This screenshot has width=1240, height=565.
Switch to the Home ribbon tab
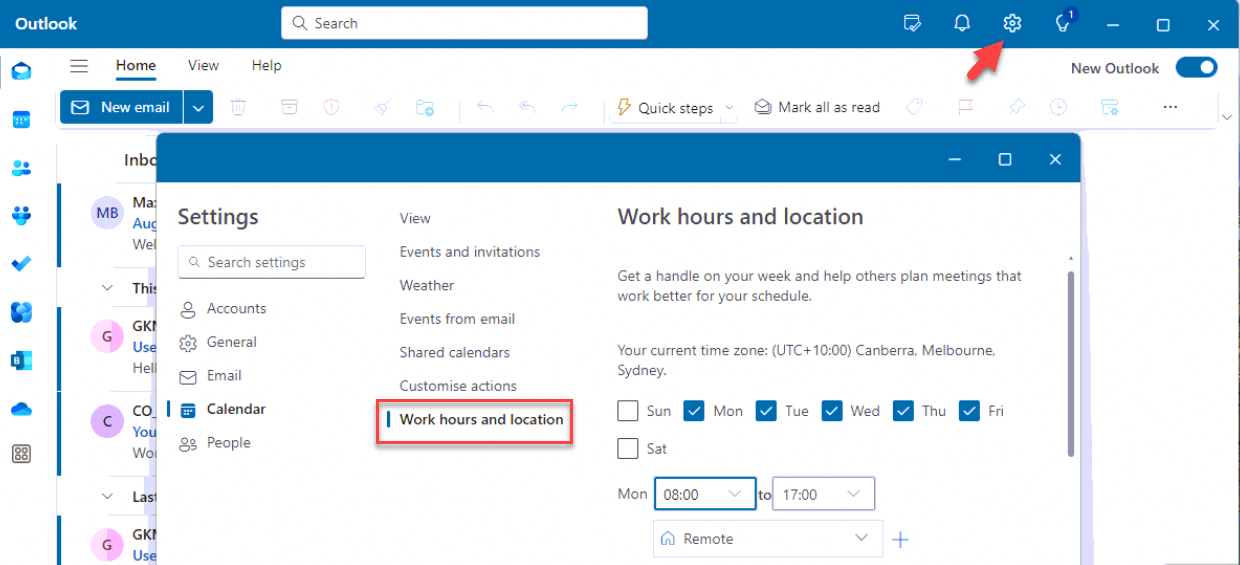coord(136,65)
